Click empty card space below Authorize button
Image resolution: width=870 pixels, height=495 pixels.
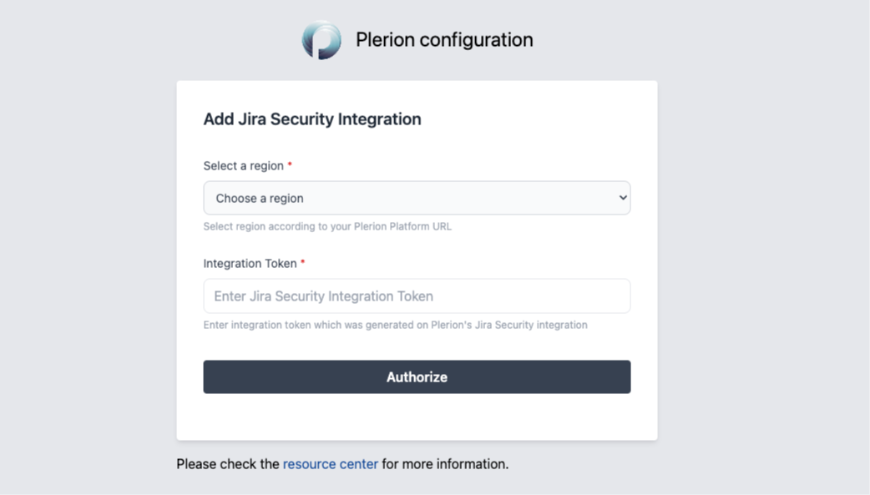click(x=416, y=416)
